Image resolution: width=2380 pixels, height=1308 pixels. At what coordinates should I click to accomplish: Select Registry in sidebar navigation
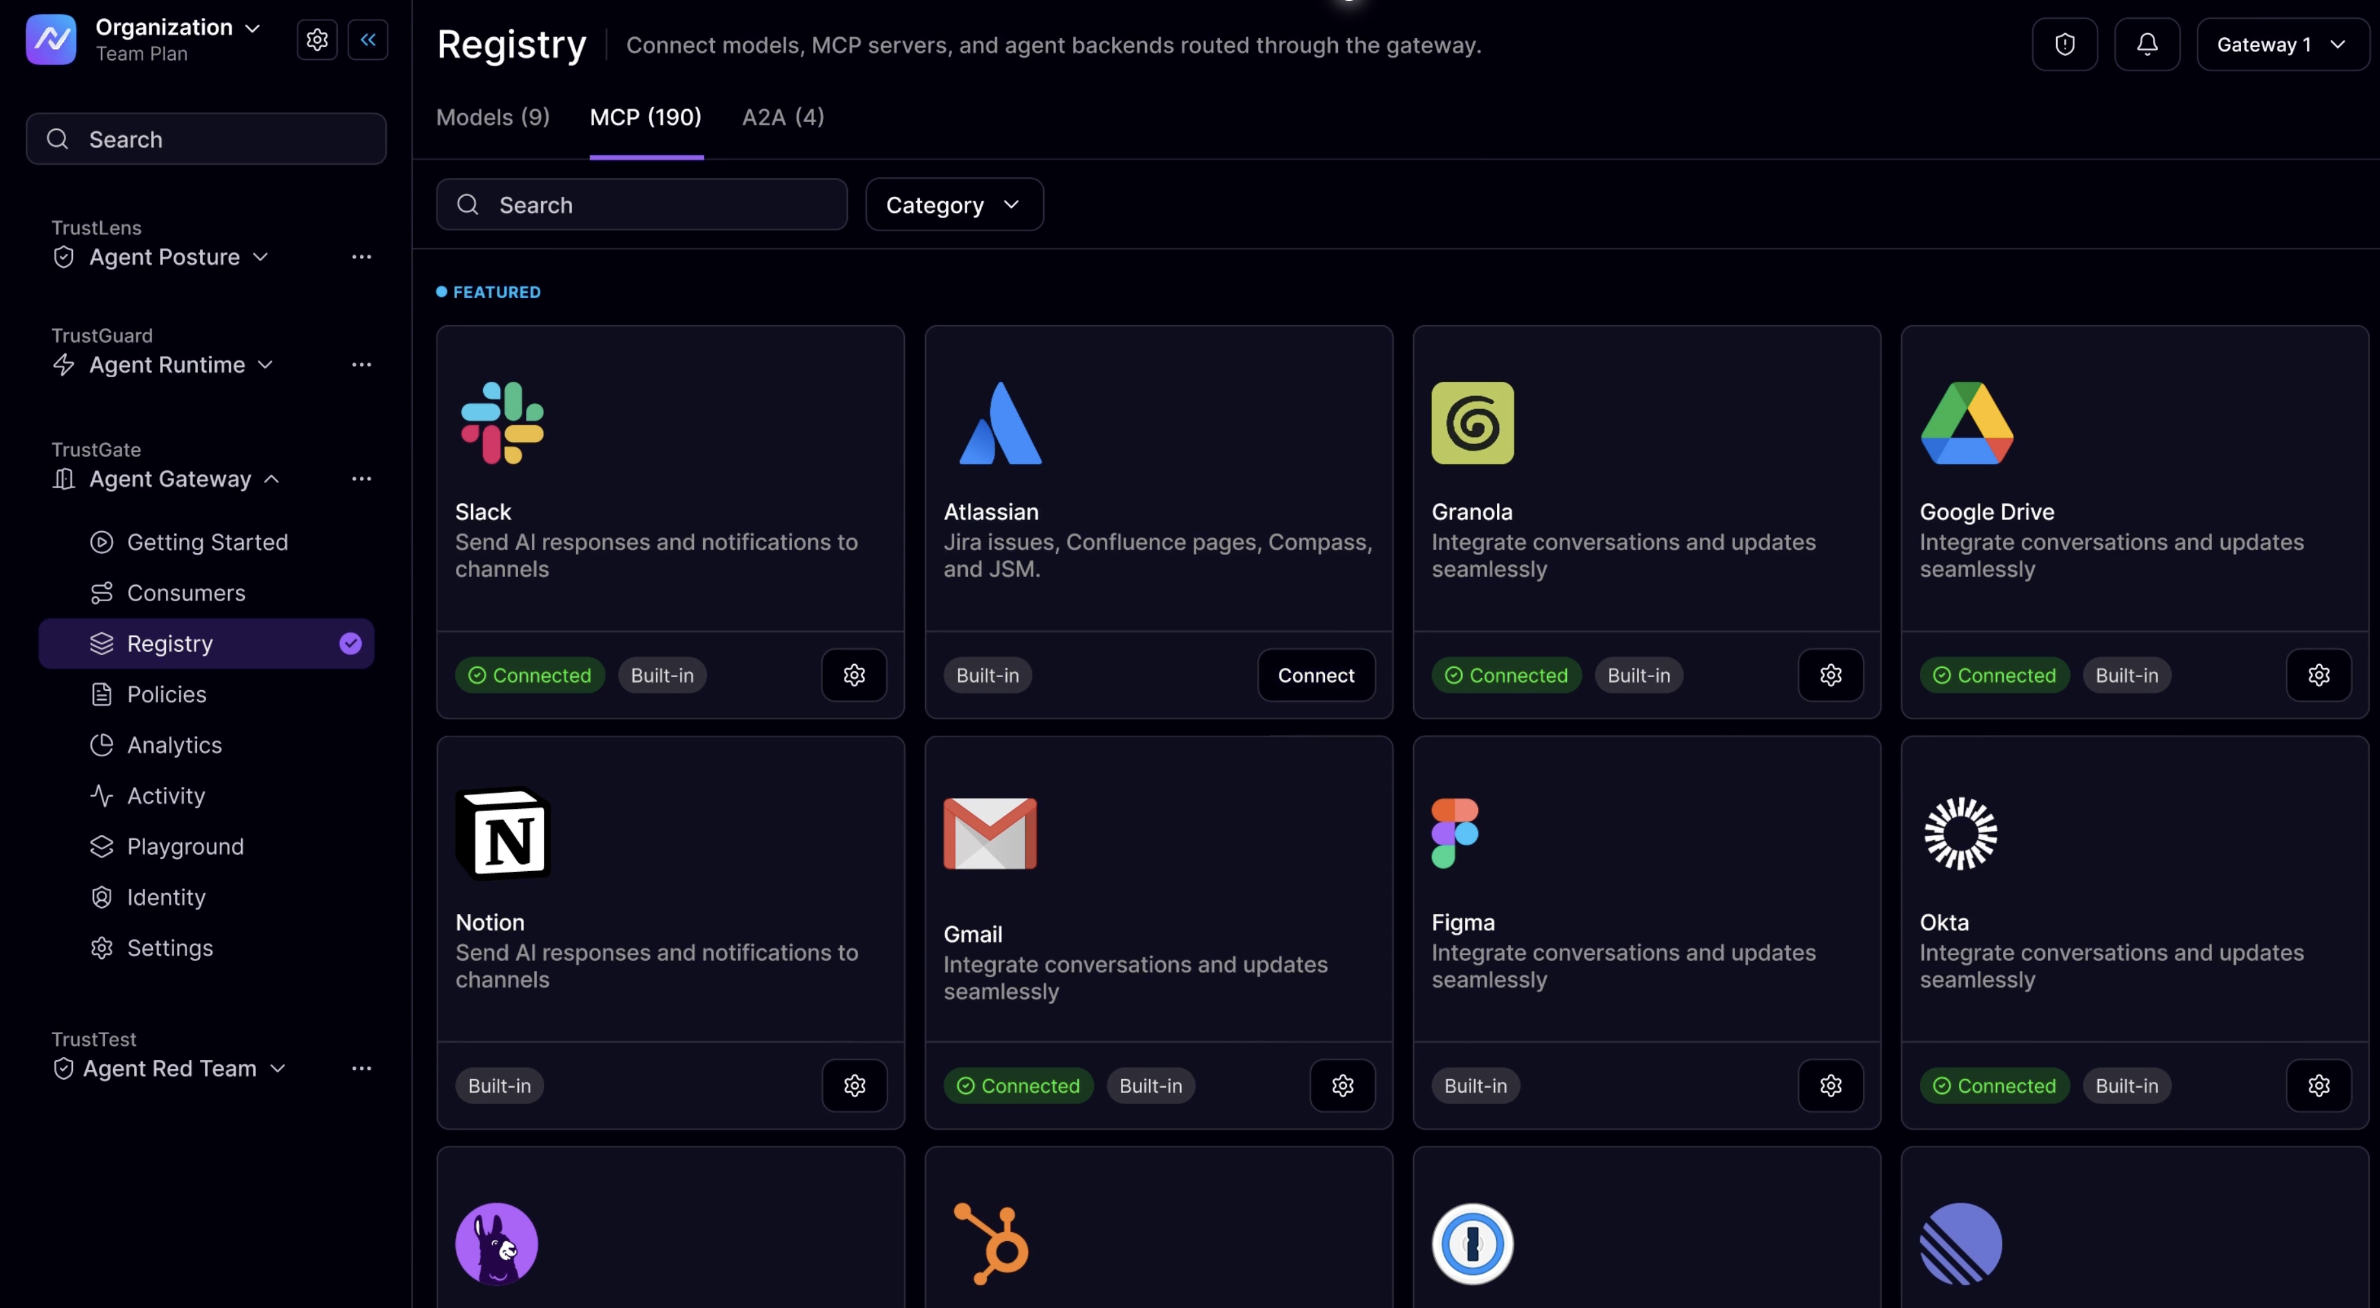[206, 643]
